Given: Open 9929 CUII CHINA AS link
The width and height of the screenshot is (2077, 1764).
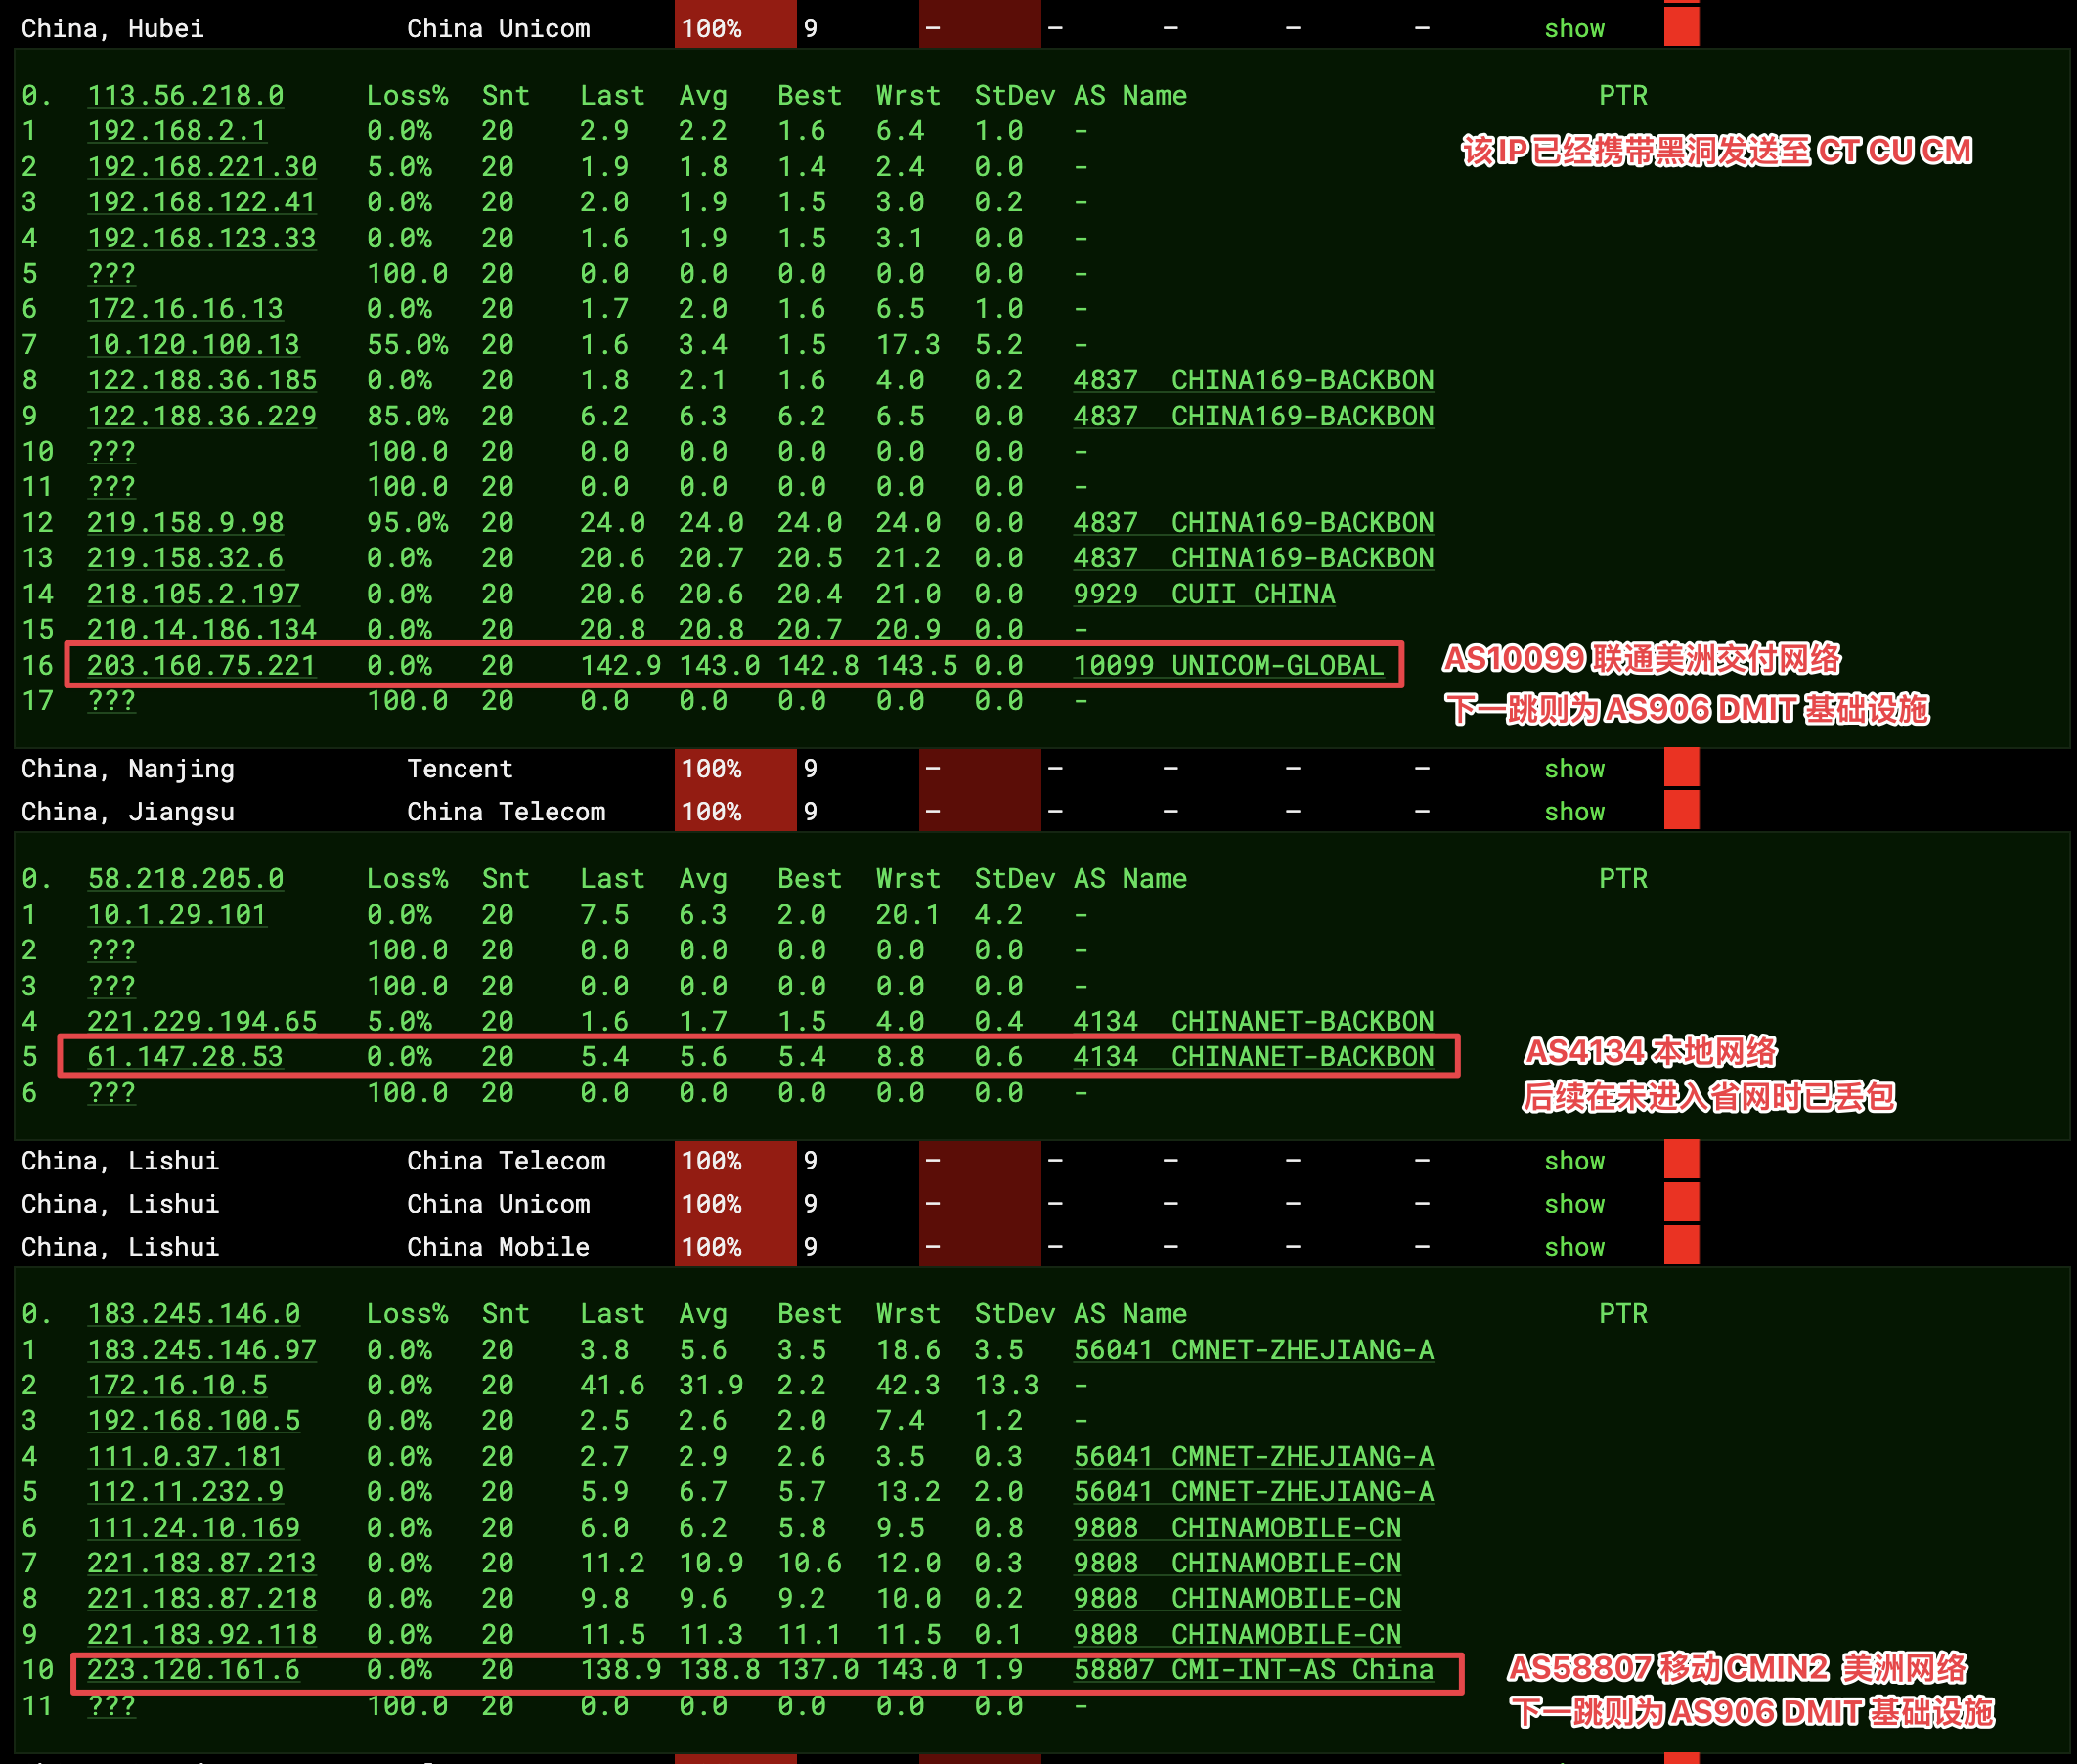Looking at the screenshot, I should click(1204, 594).
